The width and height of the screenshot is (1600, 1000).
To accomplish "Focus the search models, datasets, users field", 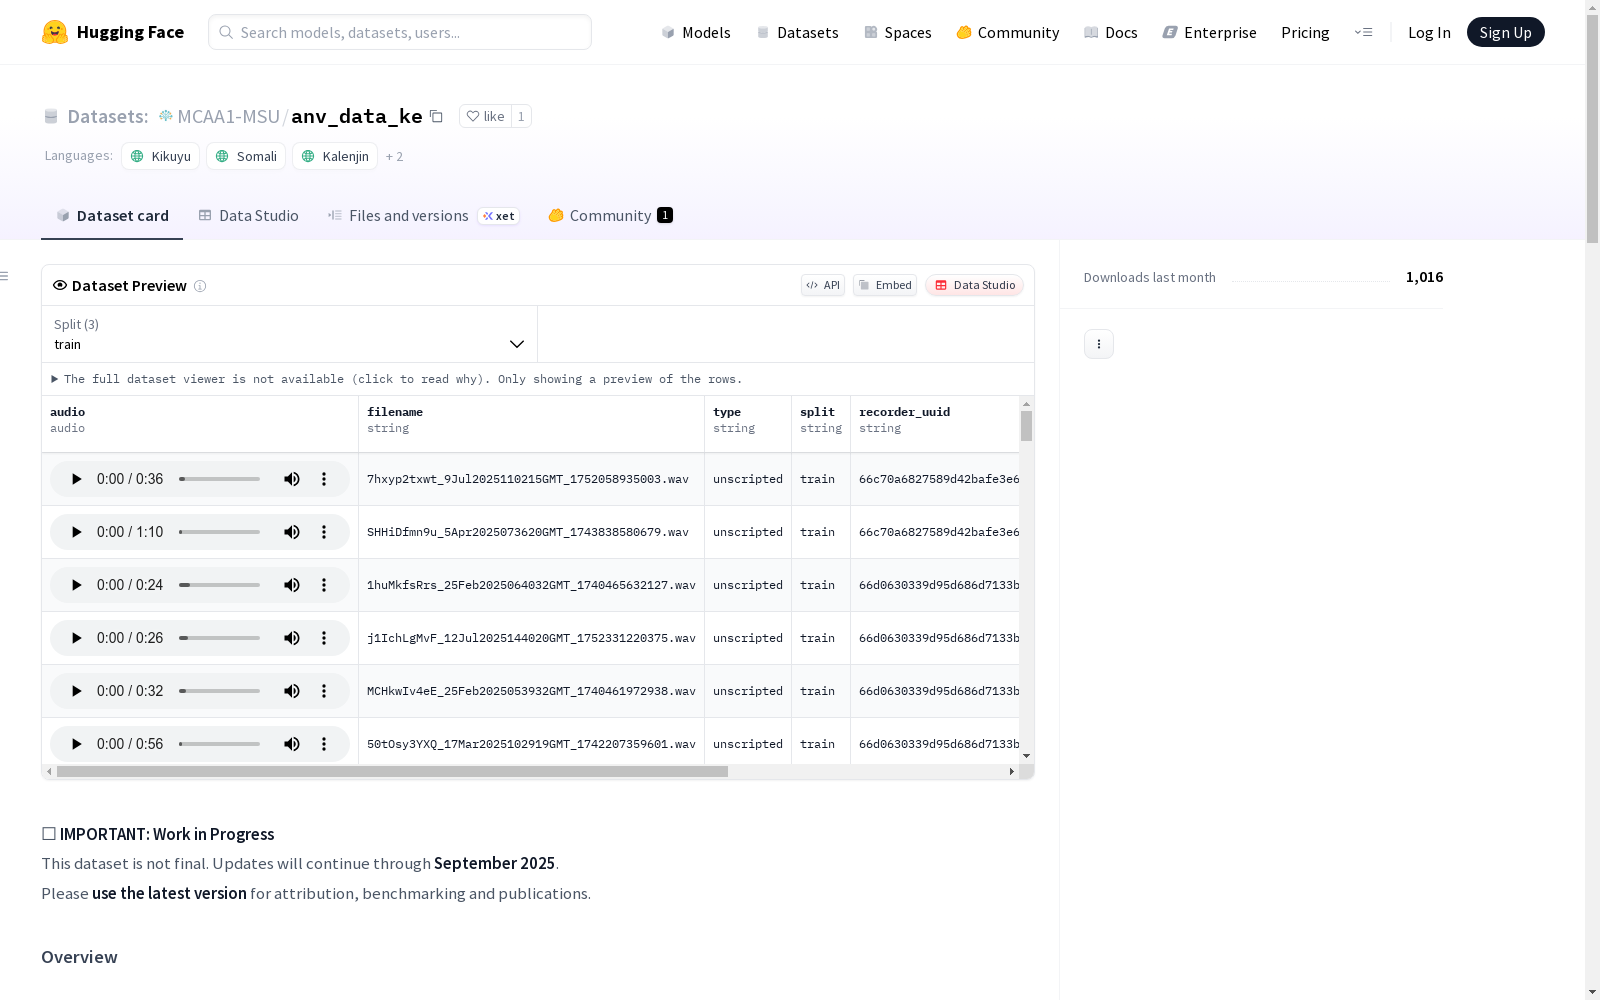I will [x=400, y=32].
